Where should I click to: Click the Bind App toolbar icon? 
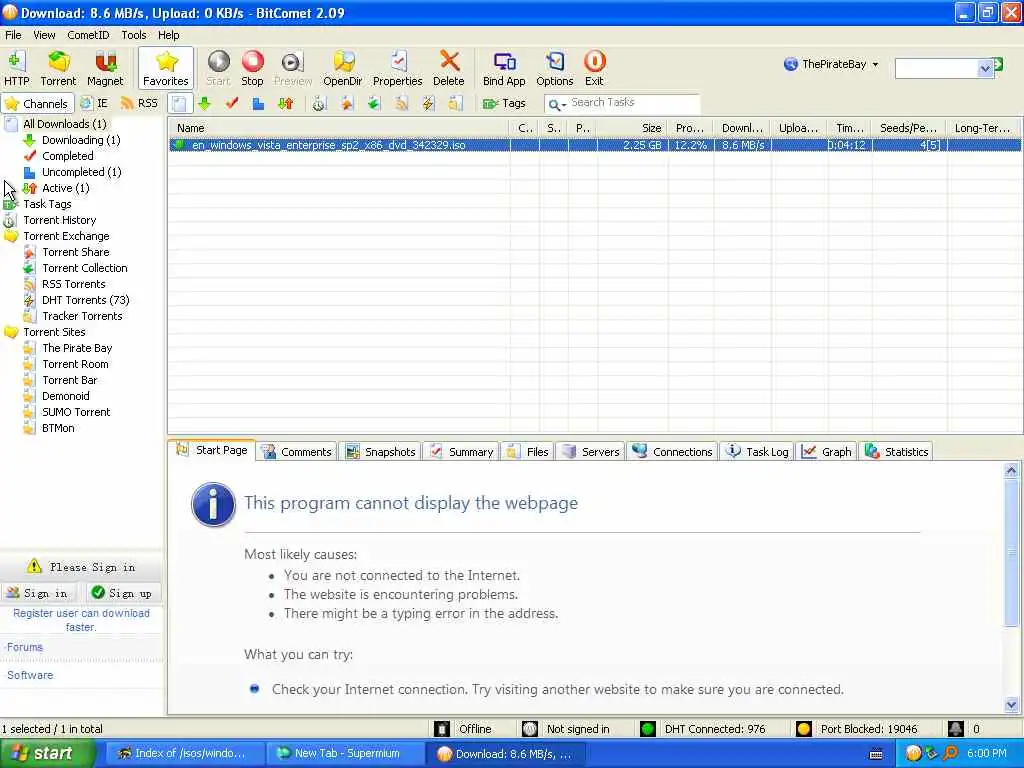(x=504, y=68)
